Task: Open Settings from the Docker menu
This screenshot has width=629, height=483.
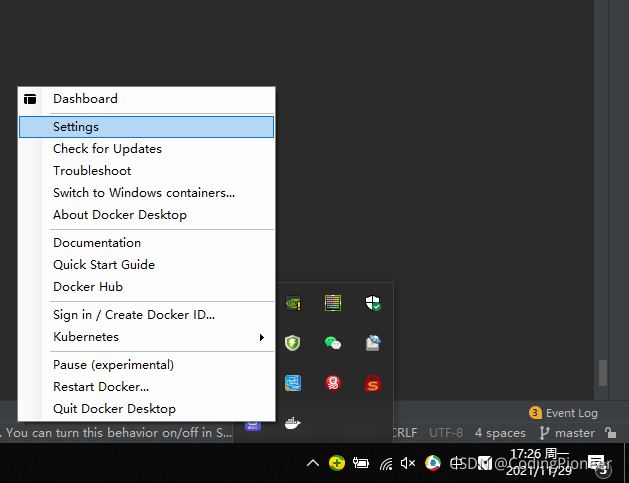Action: coord(146,127)
